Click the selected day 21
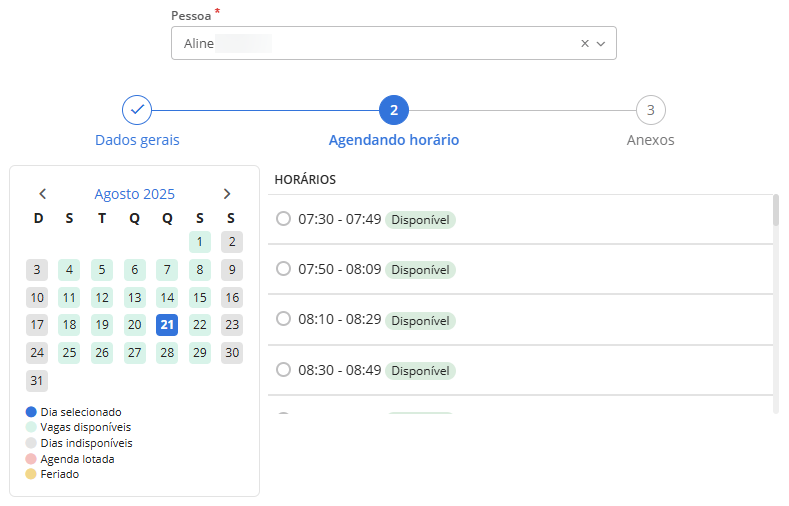 [167, 324]
